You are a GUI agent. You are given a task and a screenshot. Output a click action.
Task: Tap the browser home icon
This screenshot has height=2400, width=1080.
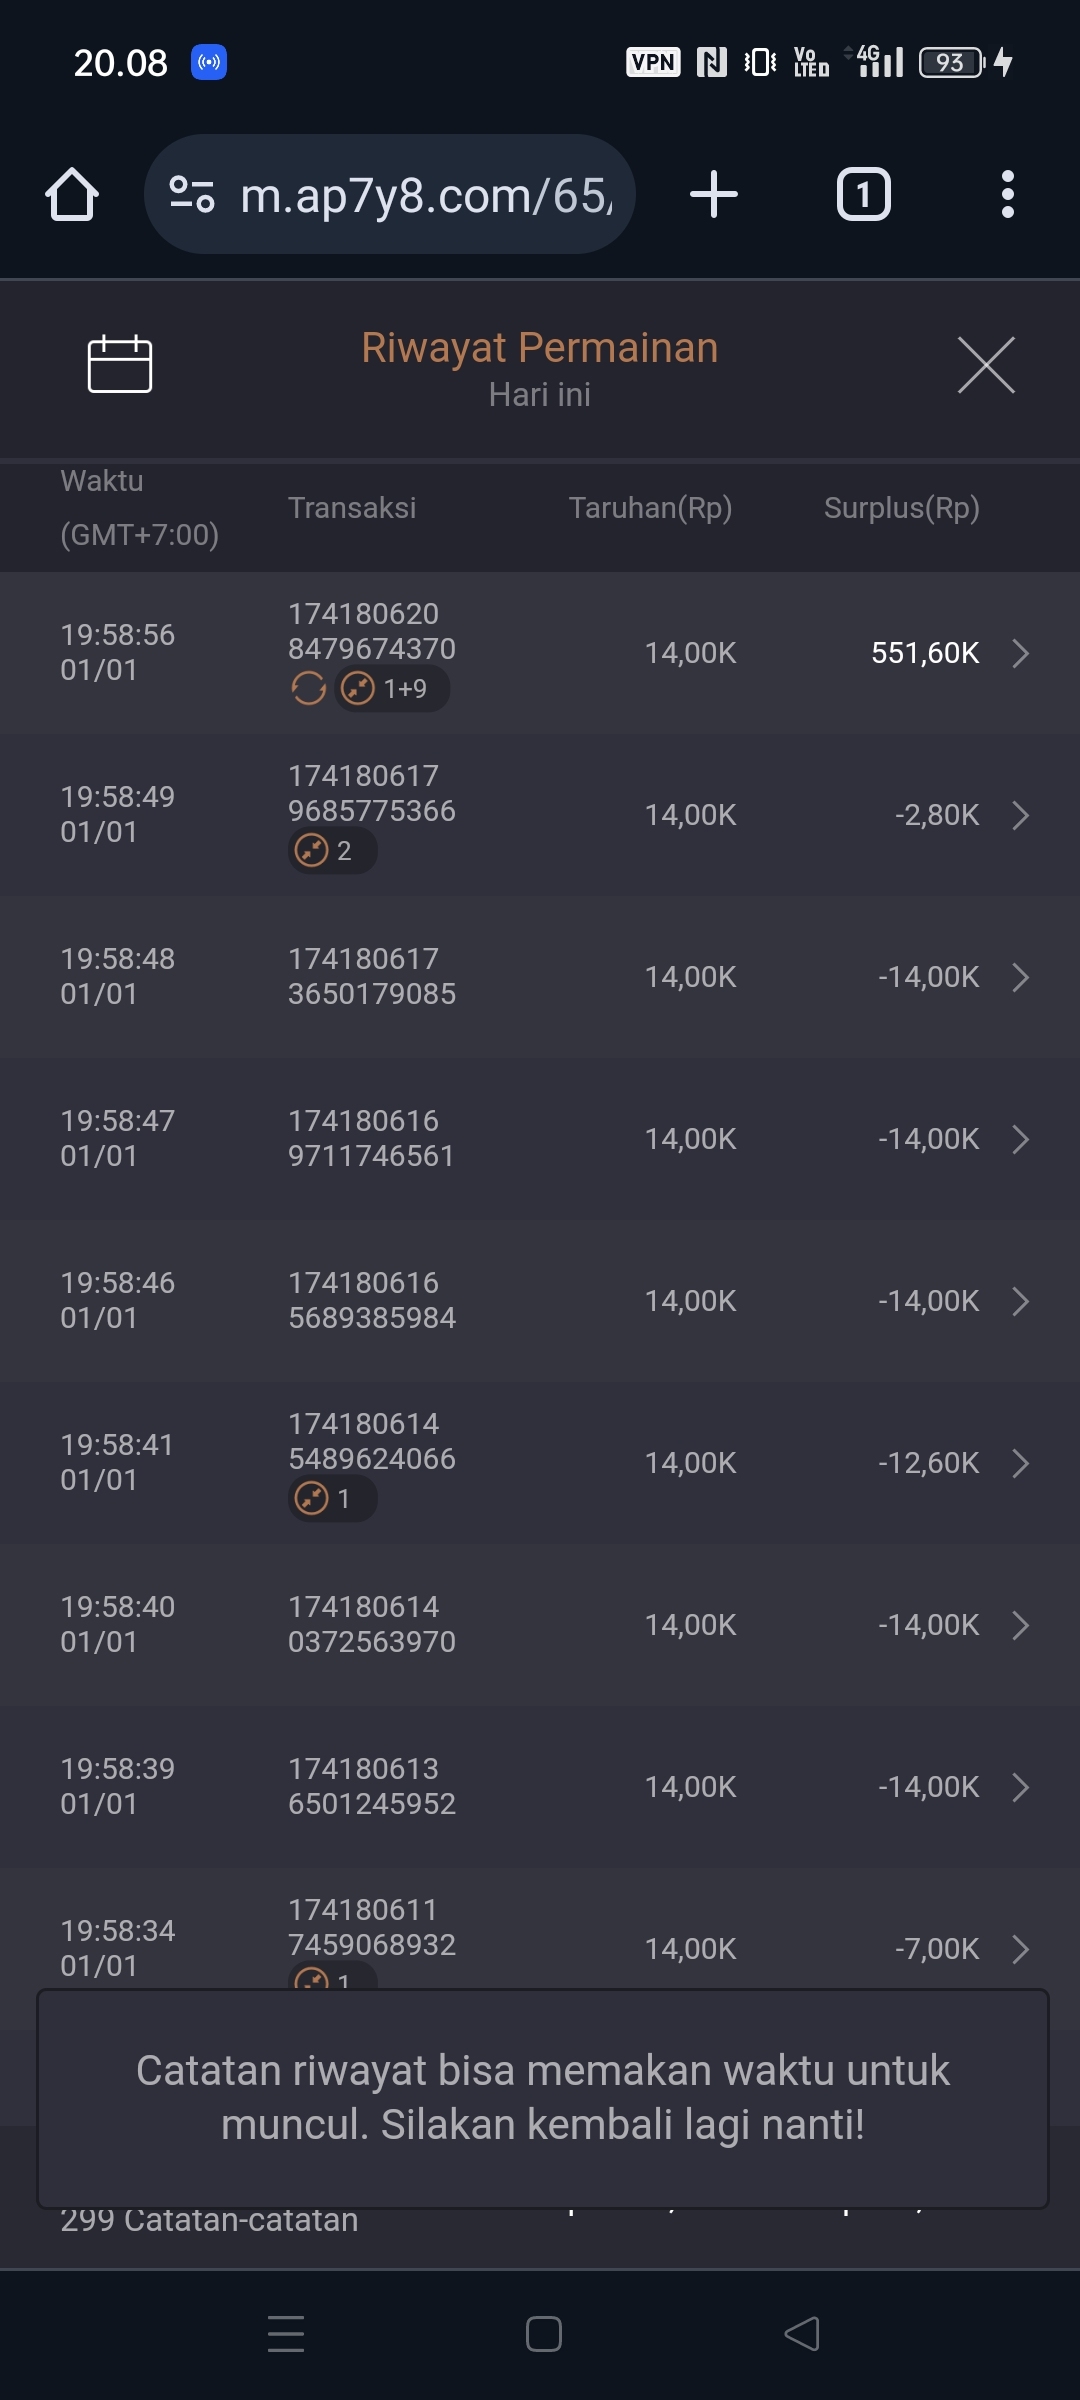pos(72,194)
